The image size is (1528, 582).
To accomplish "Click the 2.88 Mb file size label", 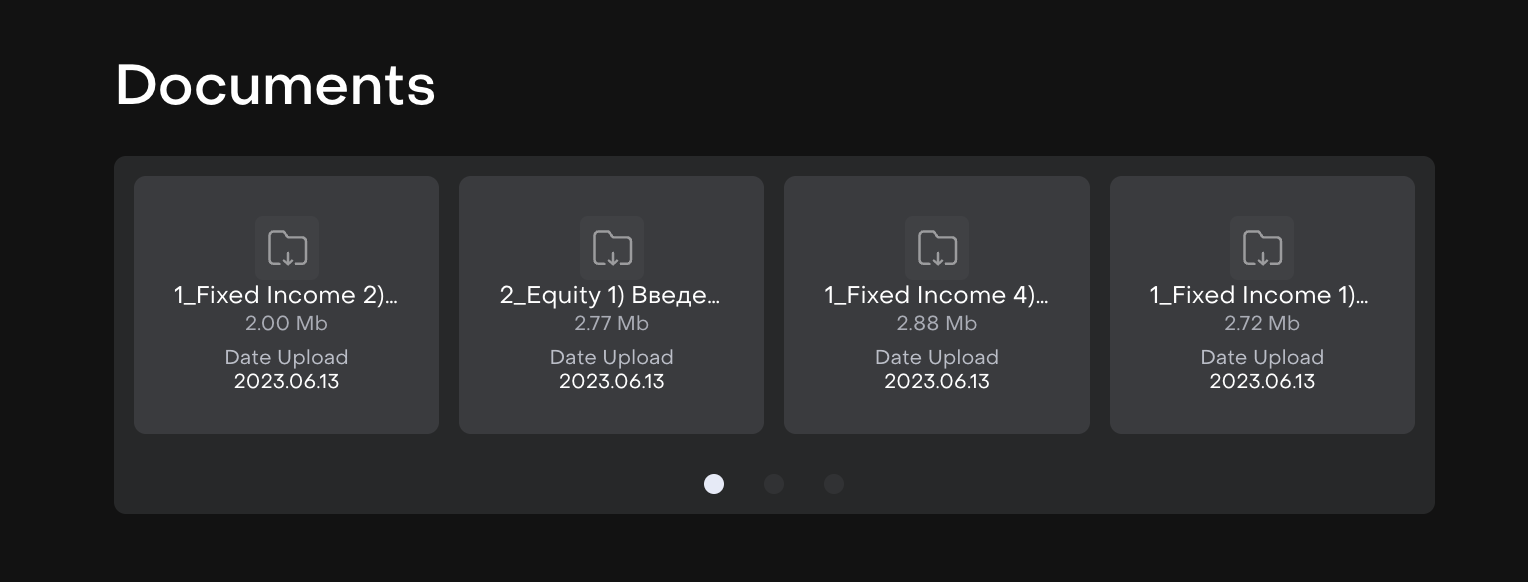I will 937,323.
